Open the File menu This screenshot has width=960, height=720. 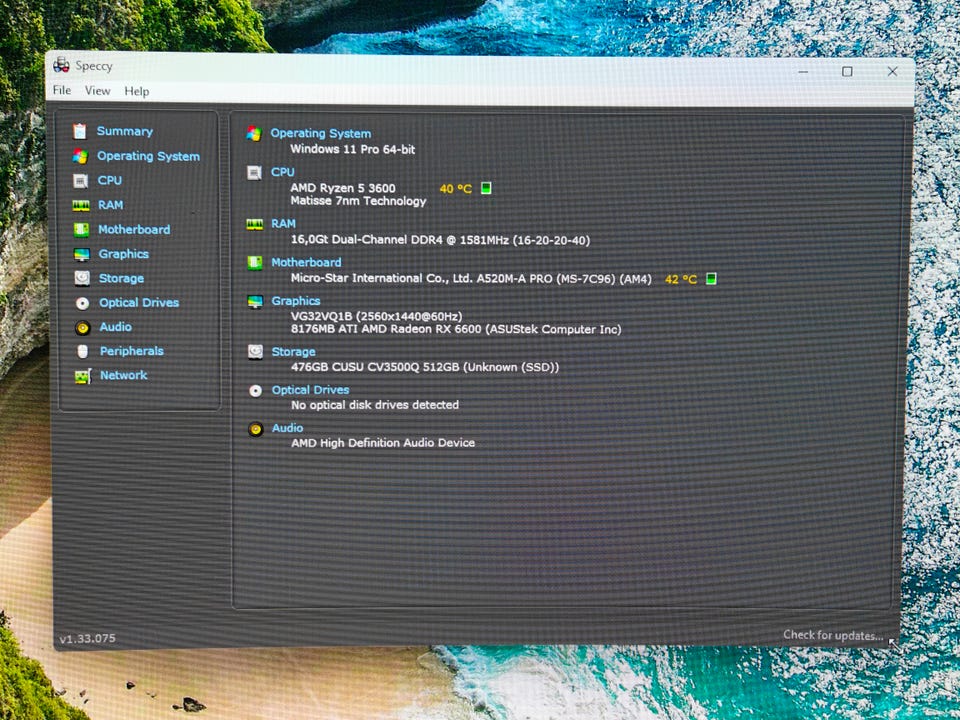point(62,91)
